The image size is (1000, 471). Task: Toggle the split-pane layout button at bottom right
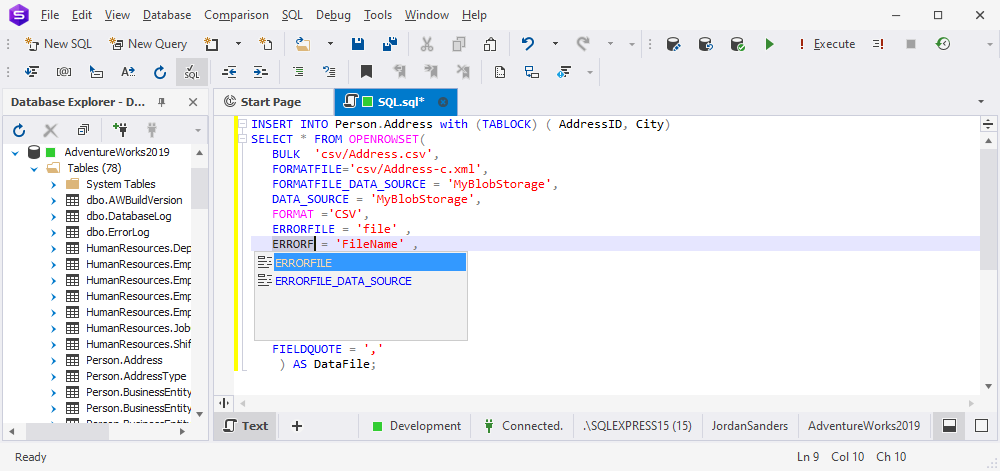pos(949,426)
